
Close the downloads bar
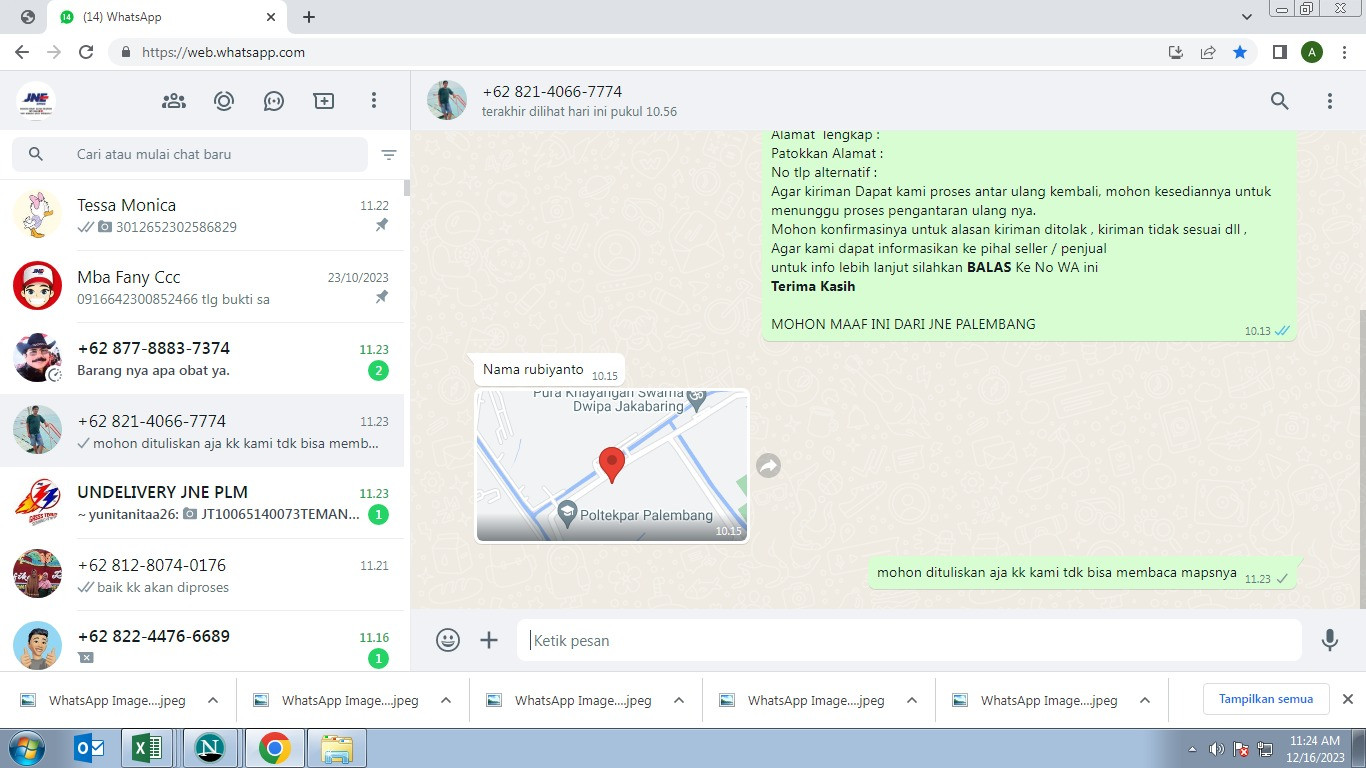pos(1347,699)
